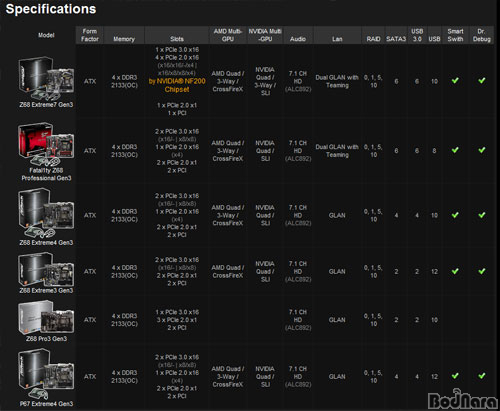Click the Audio cell of the Z68 Pro3 Gen3 row

tap(298, 320)
